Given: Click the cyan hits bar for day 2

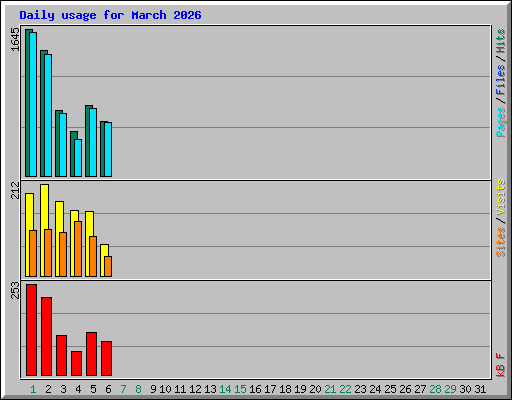Looking at the screenshot, I should click(x=48, y=115).
